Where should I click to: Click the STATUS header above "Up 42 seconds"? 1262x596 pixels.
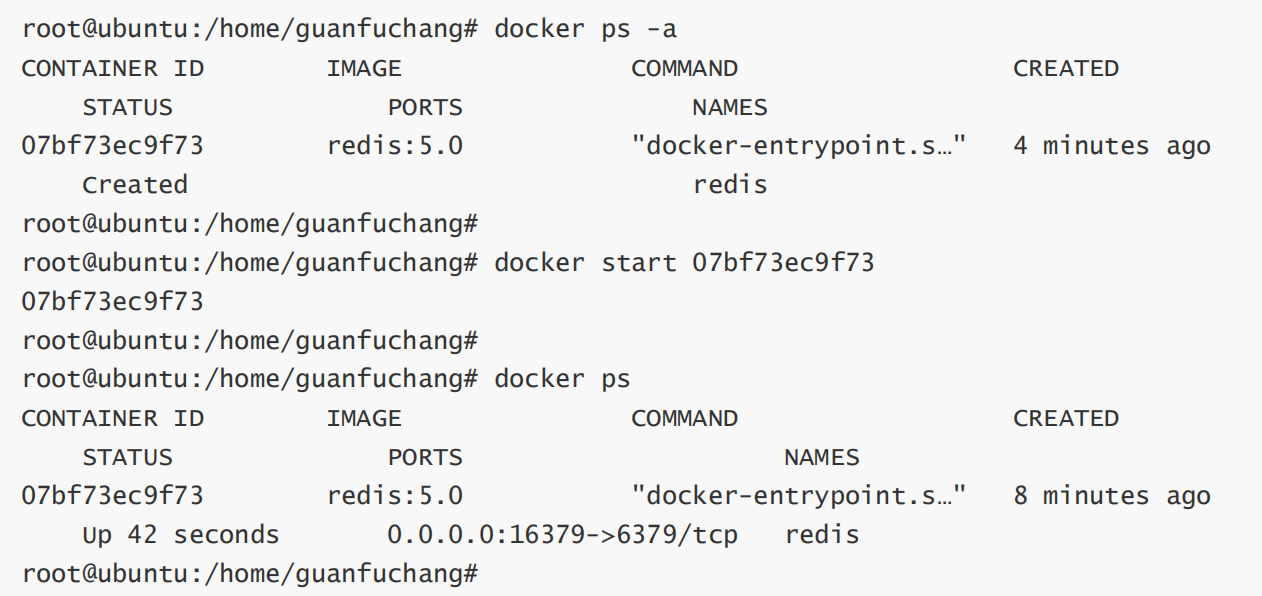(x=127, y=457)
